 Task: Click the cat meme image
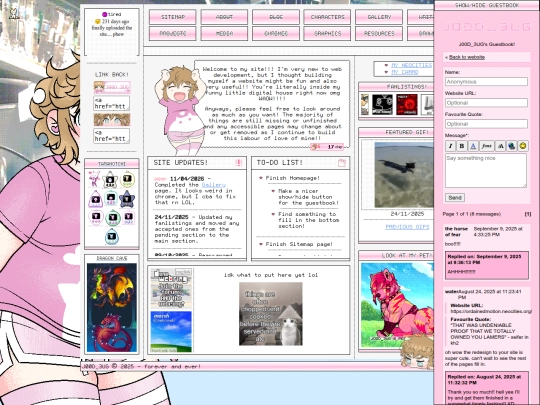(271, 314)
